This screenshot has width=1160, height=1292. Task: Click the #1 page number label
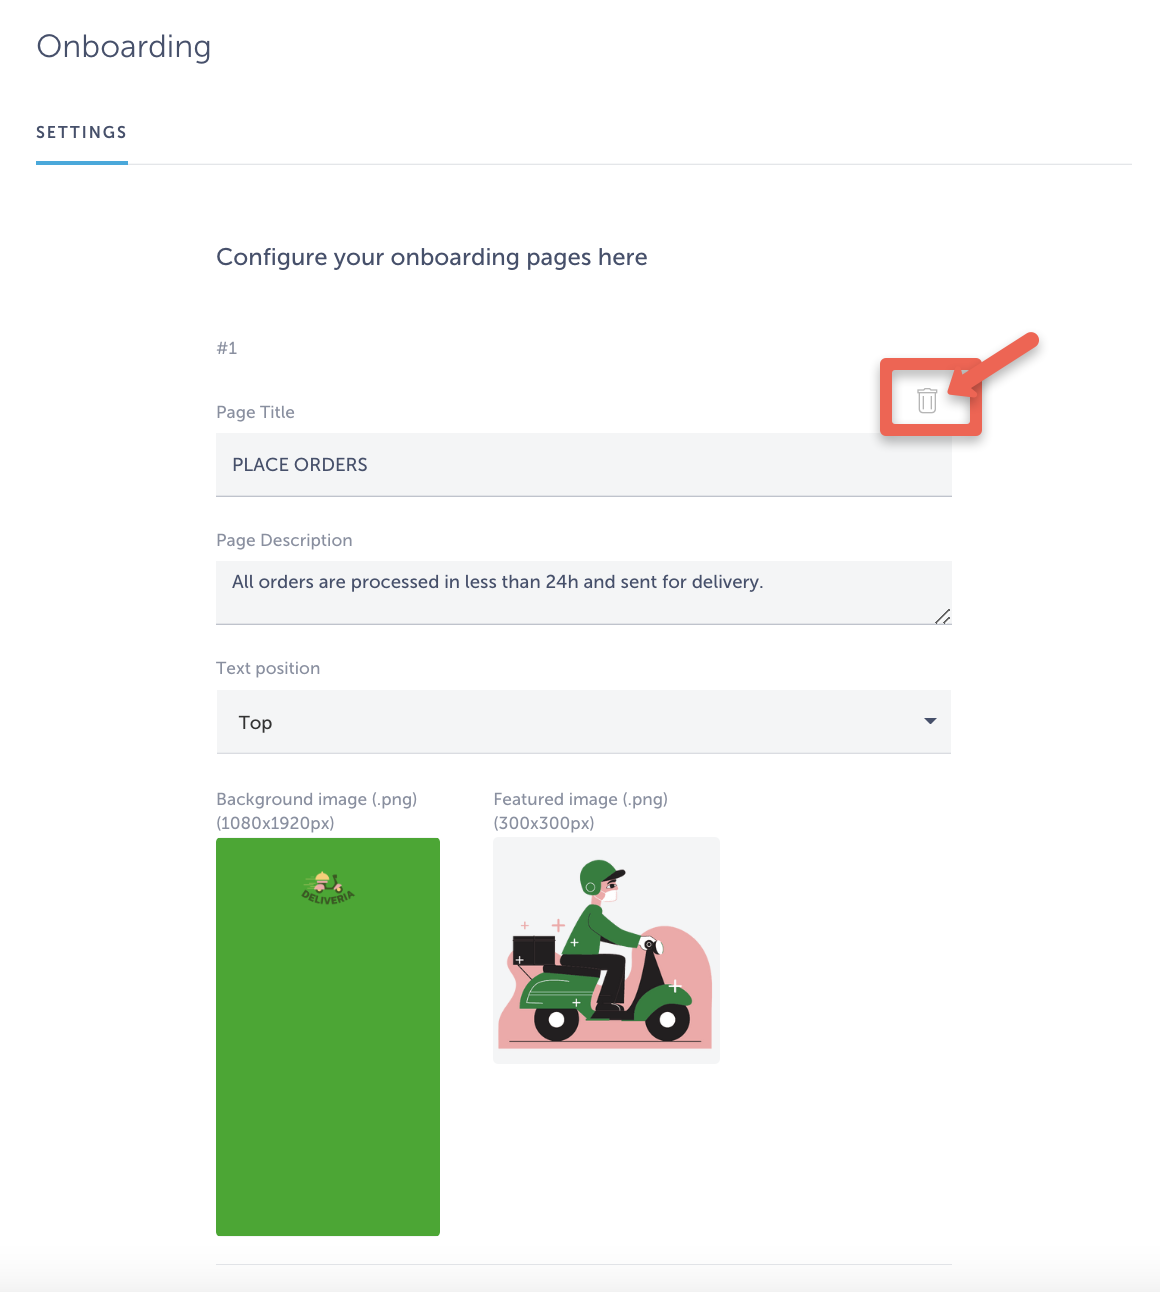pyautogui.click(x=227, y=348)
